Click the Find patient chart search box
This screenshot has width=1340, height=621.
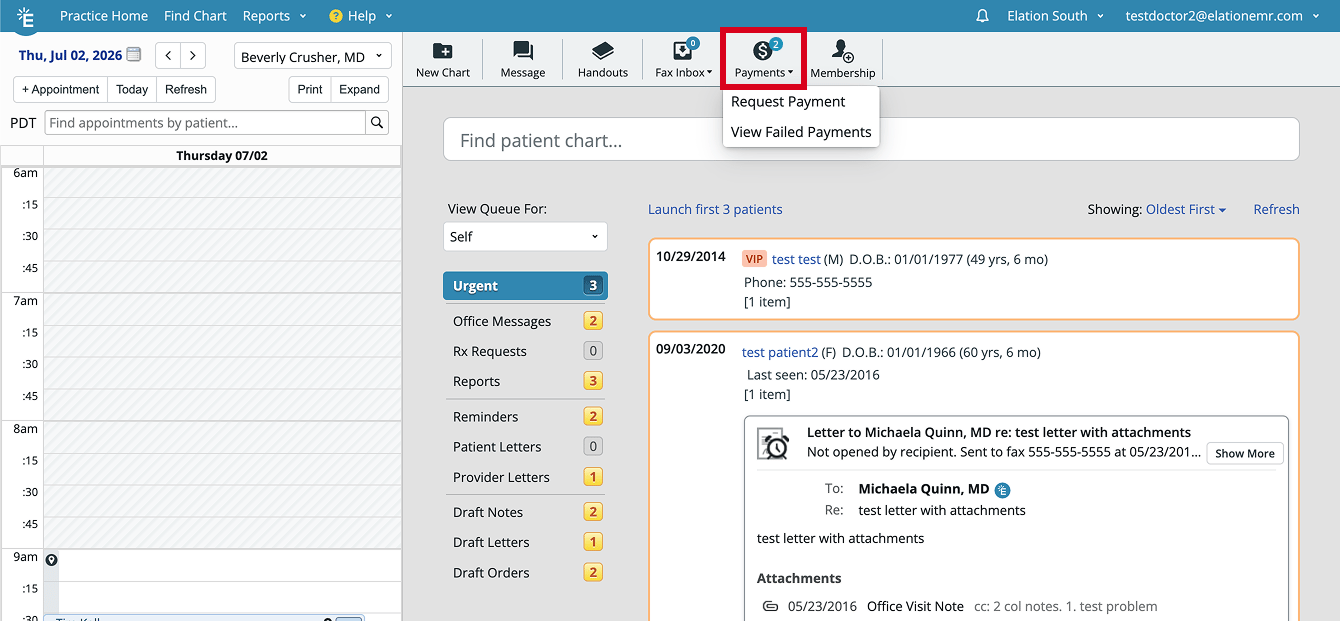(871, 139)
